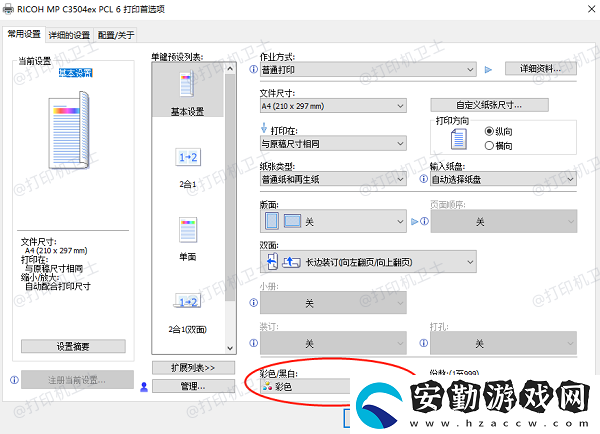Open the 文件尺寸 A4 dropdown
Image resolution: width=600 pixels, height=434 pixels.
pyautogui.click(x=333, y=106)
